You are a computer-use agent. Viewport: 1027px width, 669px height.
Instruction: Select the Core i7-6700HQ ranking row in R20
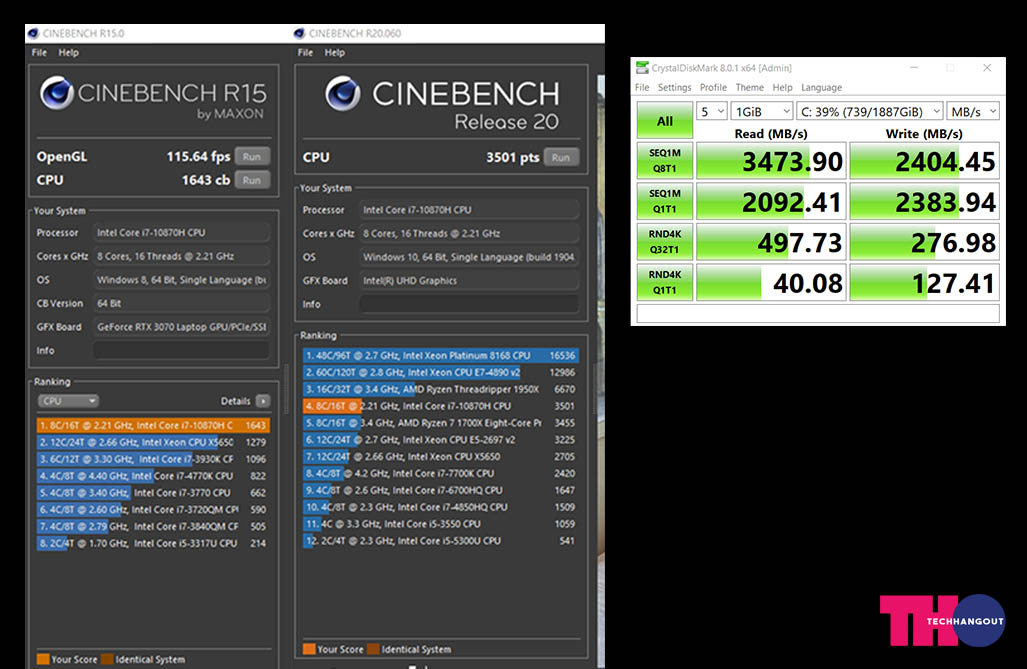(x=441, y=490)
